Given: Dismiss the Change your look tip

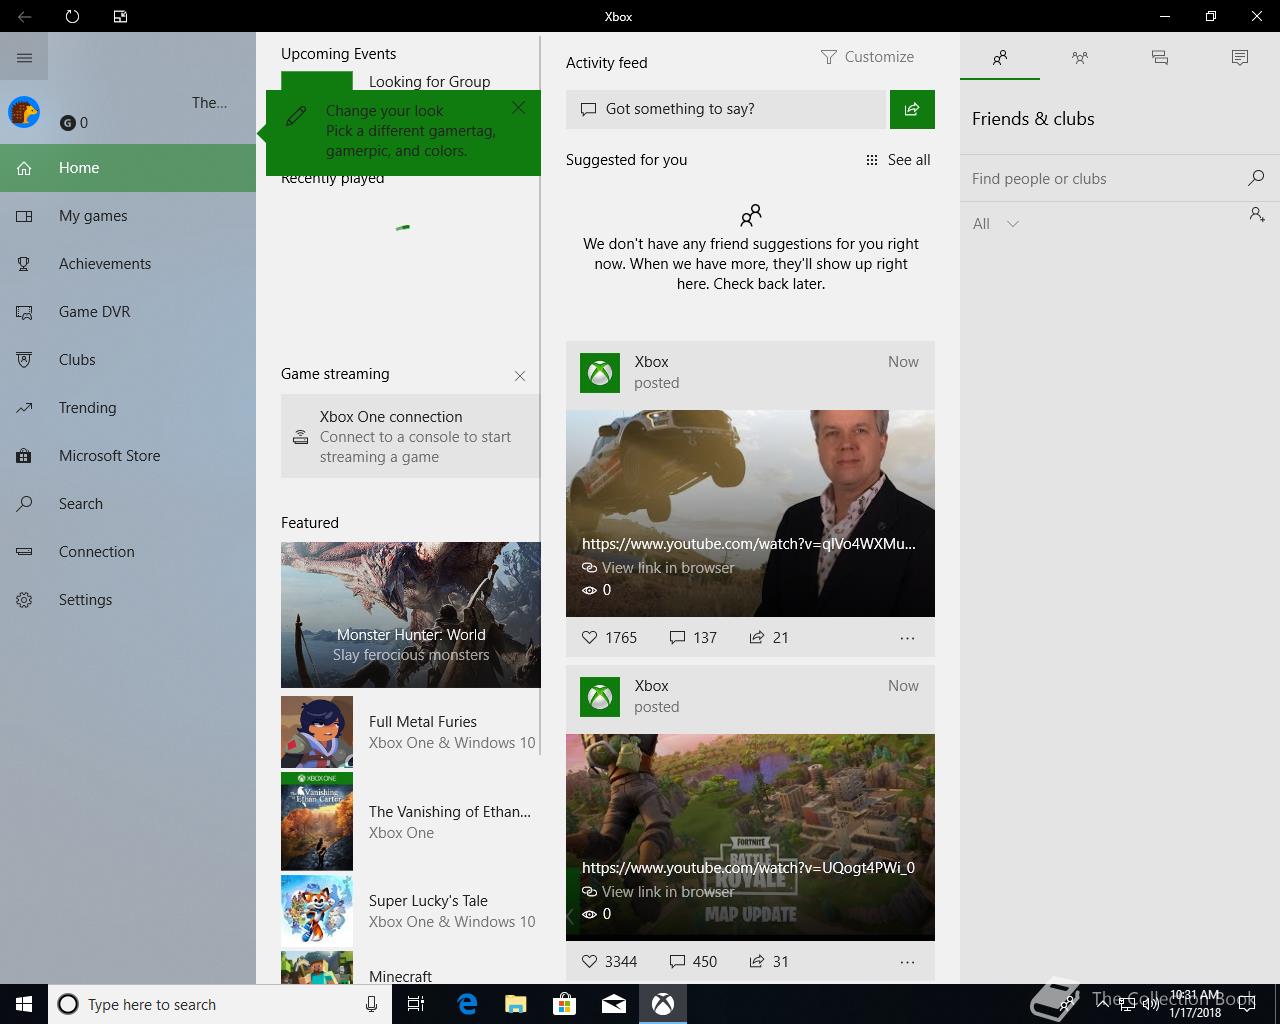Looking at the screenshot, I should pyautogui.click(x=518, y=107).
